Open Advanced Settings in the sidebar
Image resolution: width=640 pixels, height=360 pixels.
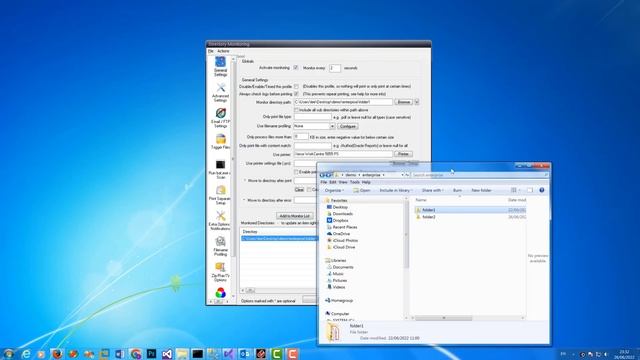coord(220,93)
